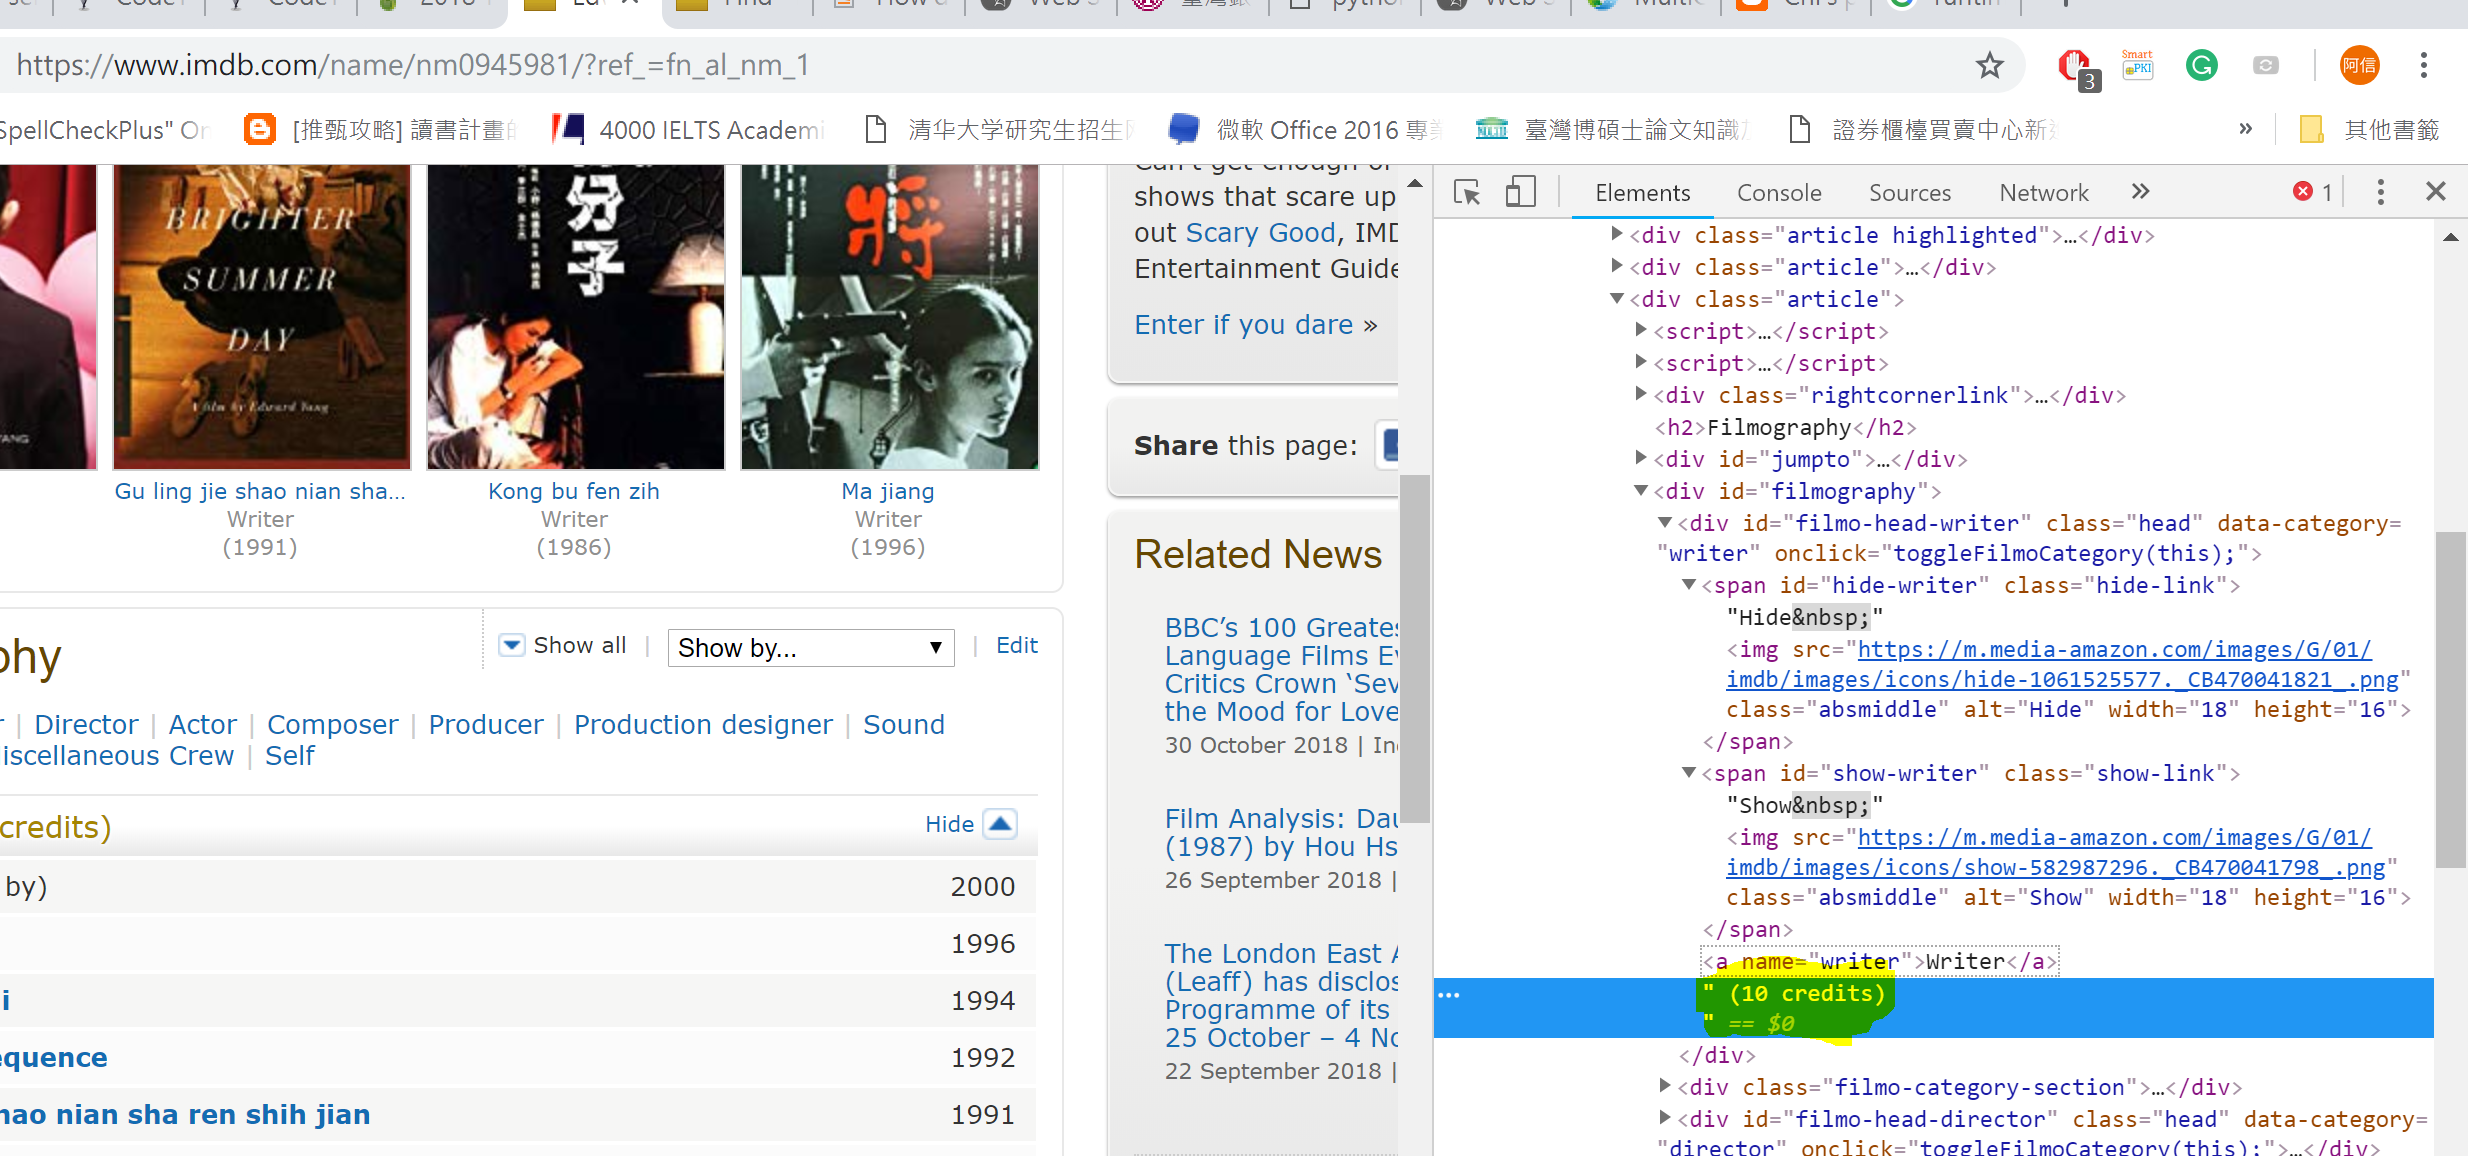The width and height of the screenshot is (2468, 1156).
Task: Expand the filmo-category-section div node
Action: click(1664, 1086)
